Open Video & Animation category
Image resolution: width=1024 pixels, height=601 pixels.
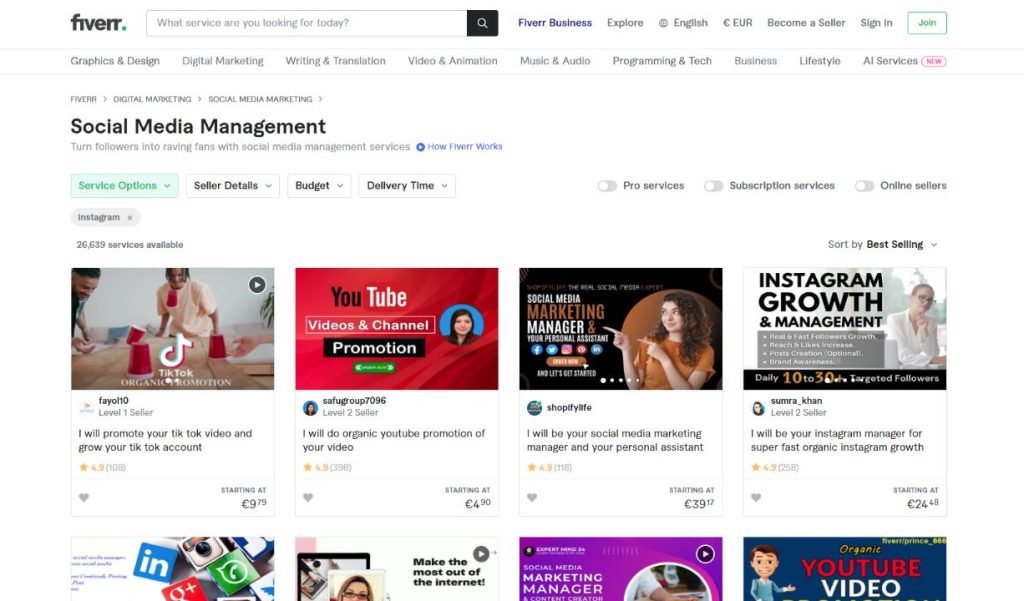tap(453, 61)
